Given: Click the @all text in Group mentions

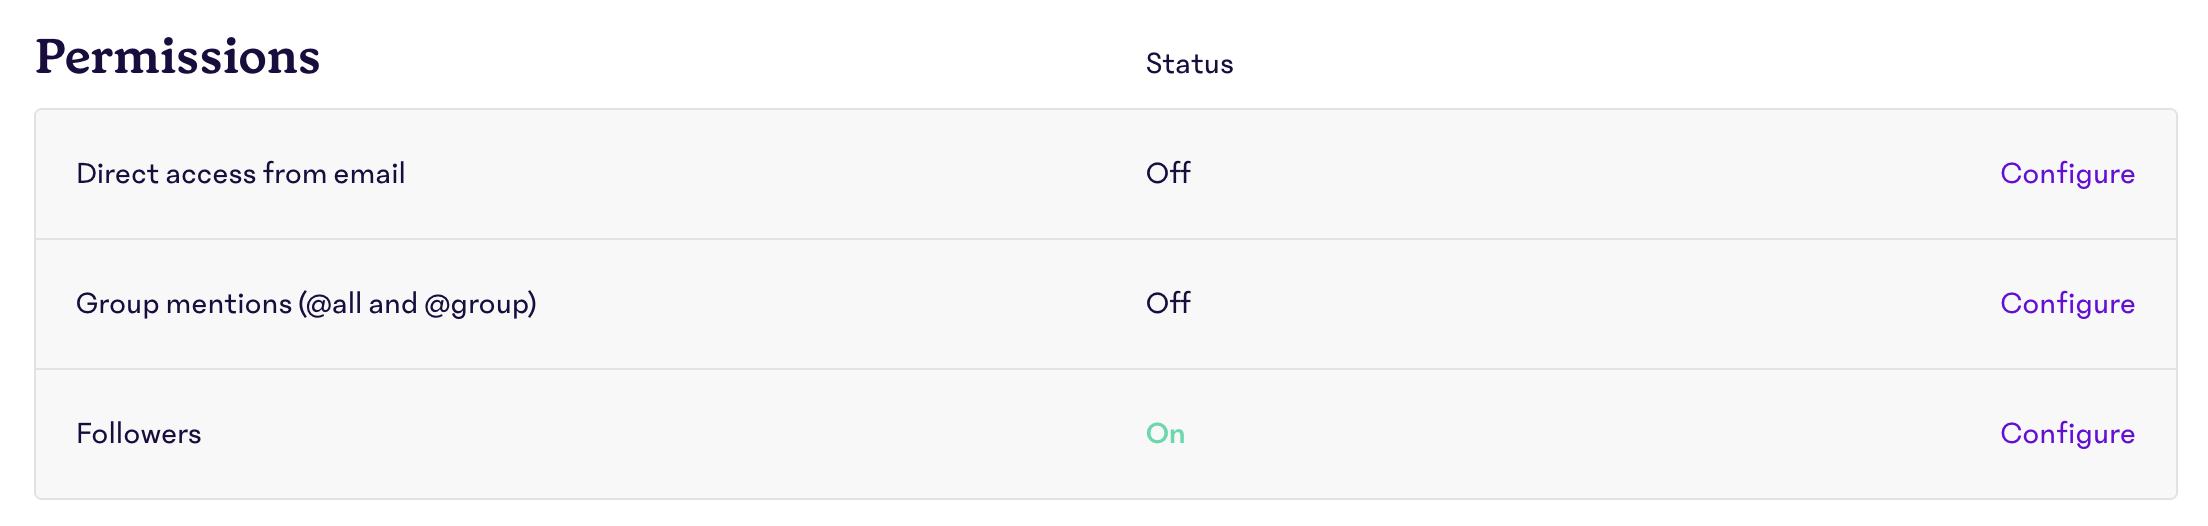Looking at the screenshot, I should pyautogui.click(x=333, y=304).
